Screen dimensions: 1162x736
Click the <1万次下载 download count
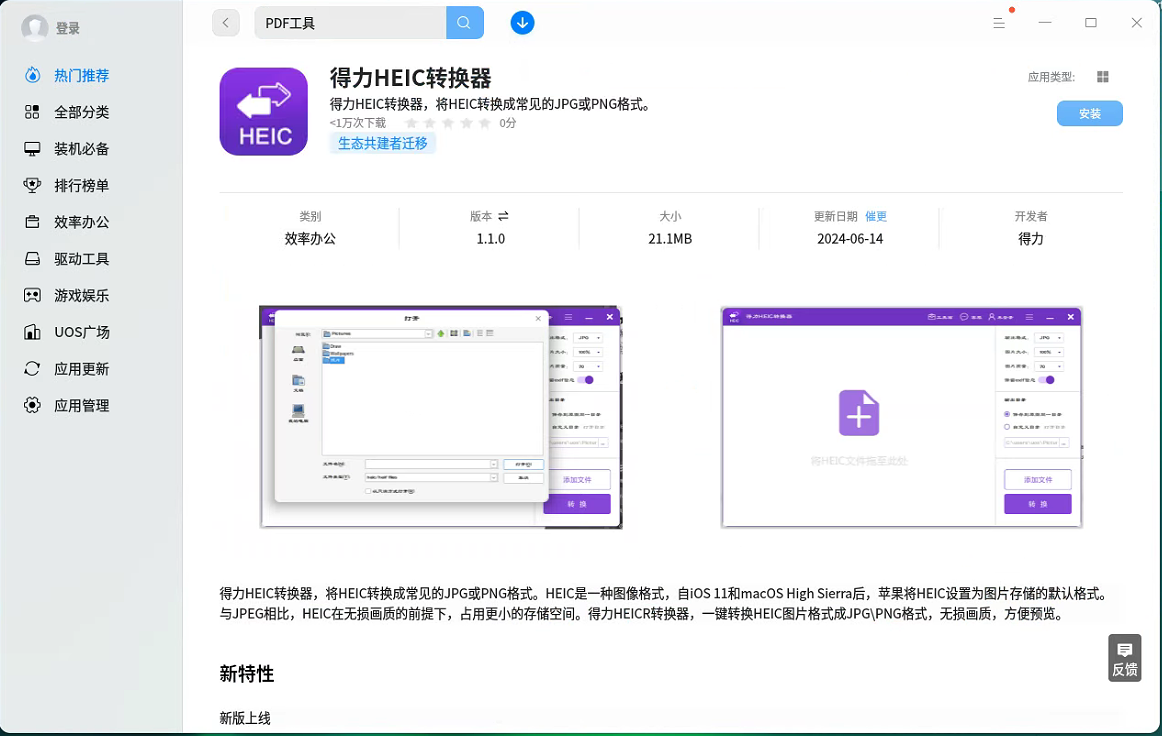point(358,123)
